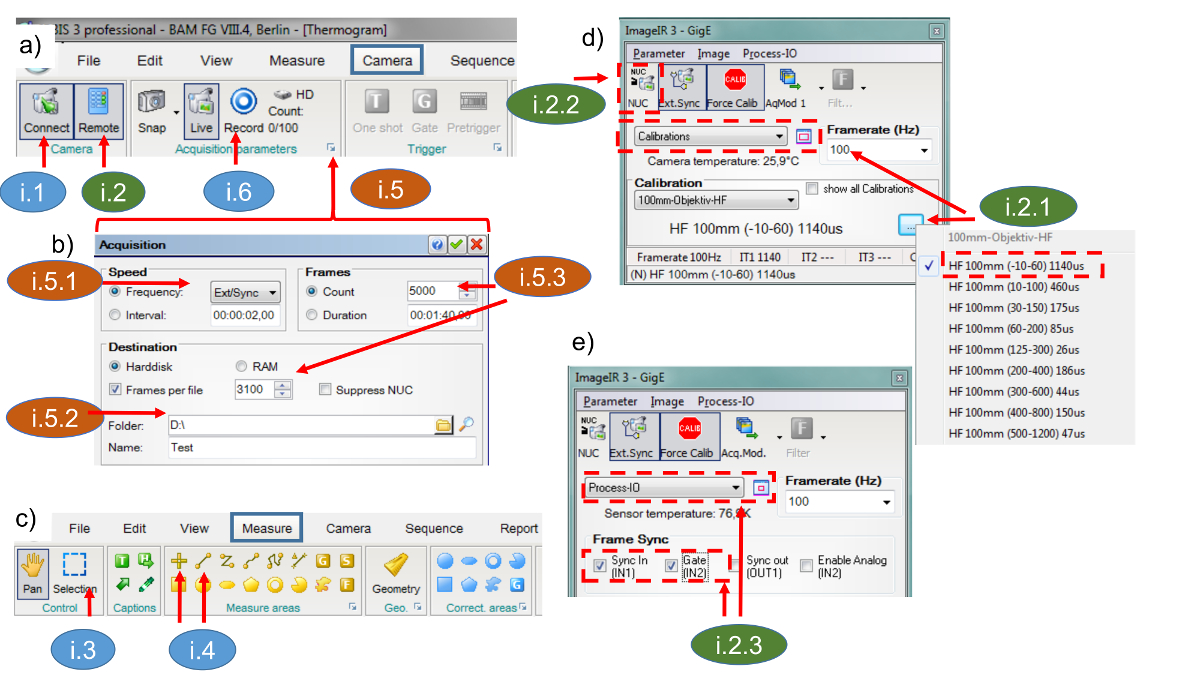Click the folder browse icon beside Folder field
Image resolution: width=1200 pixels, height=675 pixels.
443,425
